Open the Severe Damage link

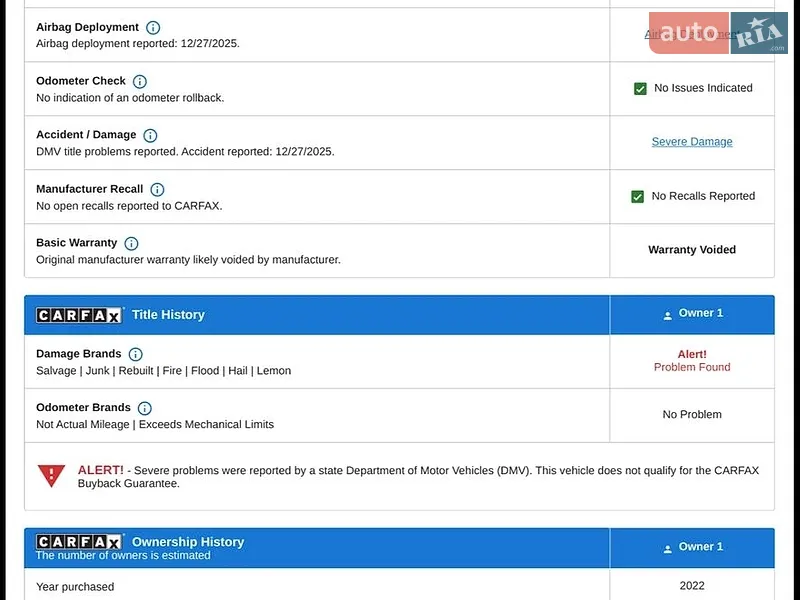tap(692, 142)
